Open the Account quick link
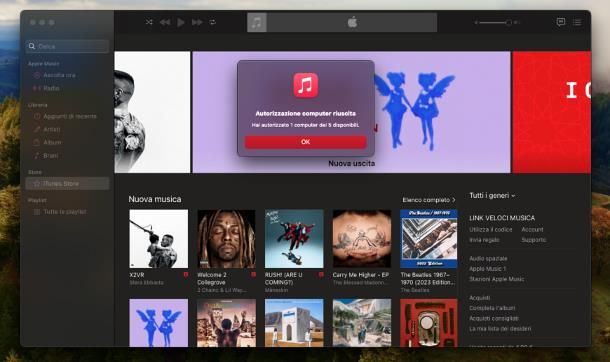This screenshot has height=362, width=610. pos(533,230)
